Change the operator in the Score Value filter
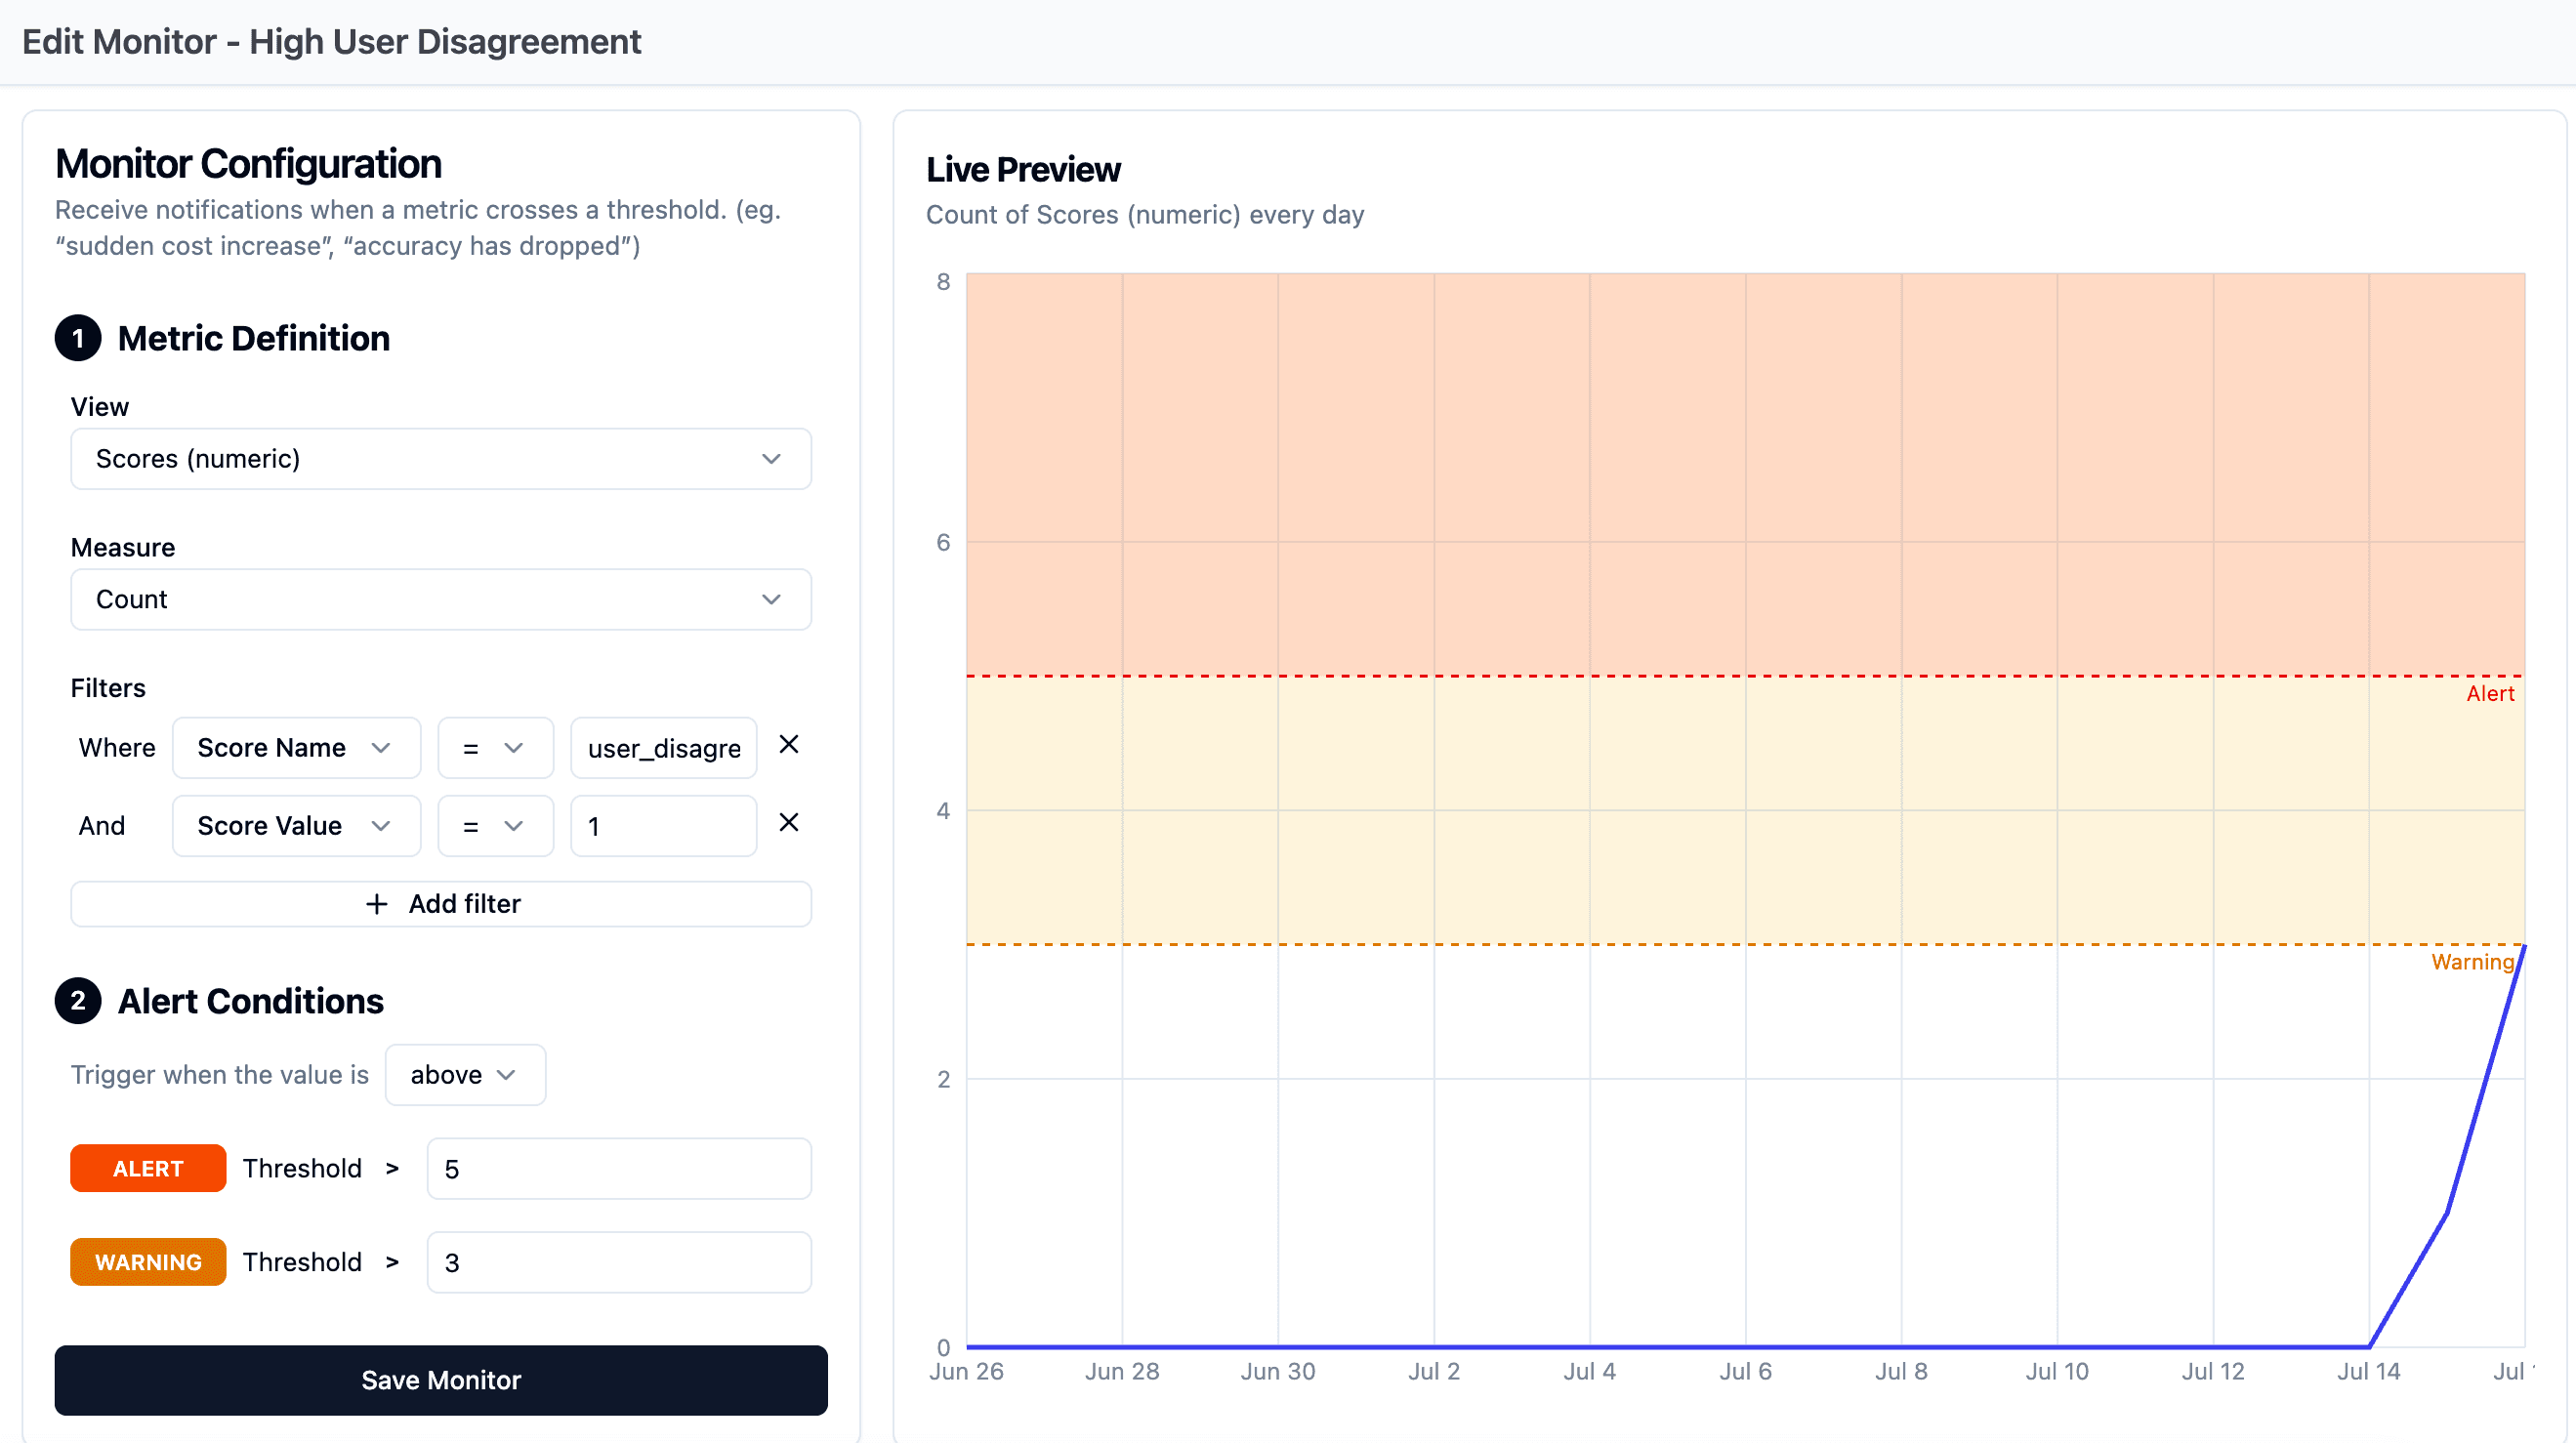 click(x=495, y=826)
